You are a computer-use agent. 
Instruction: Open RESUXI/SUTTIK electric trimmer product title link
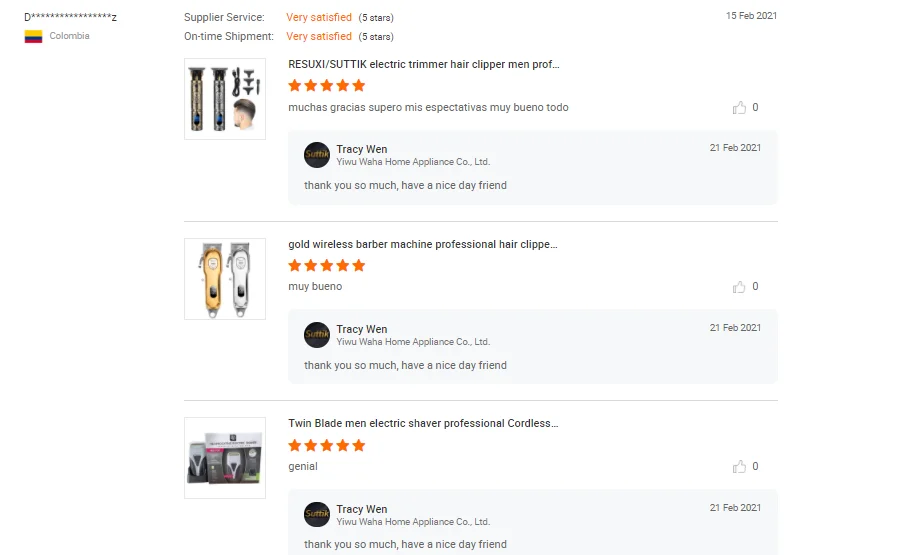tap(424, 64)
